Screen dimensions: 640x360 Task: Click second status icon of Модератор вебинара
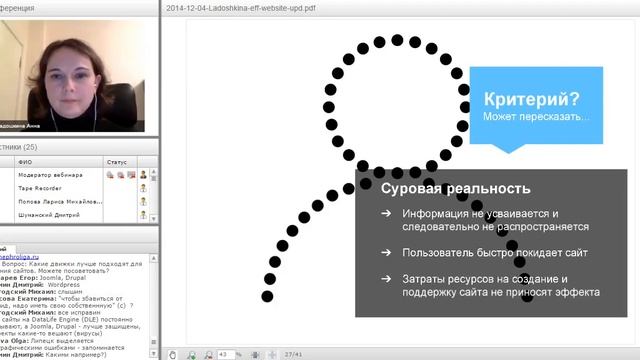click(121, 175)
